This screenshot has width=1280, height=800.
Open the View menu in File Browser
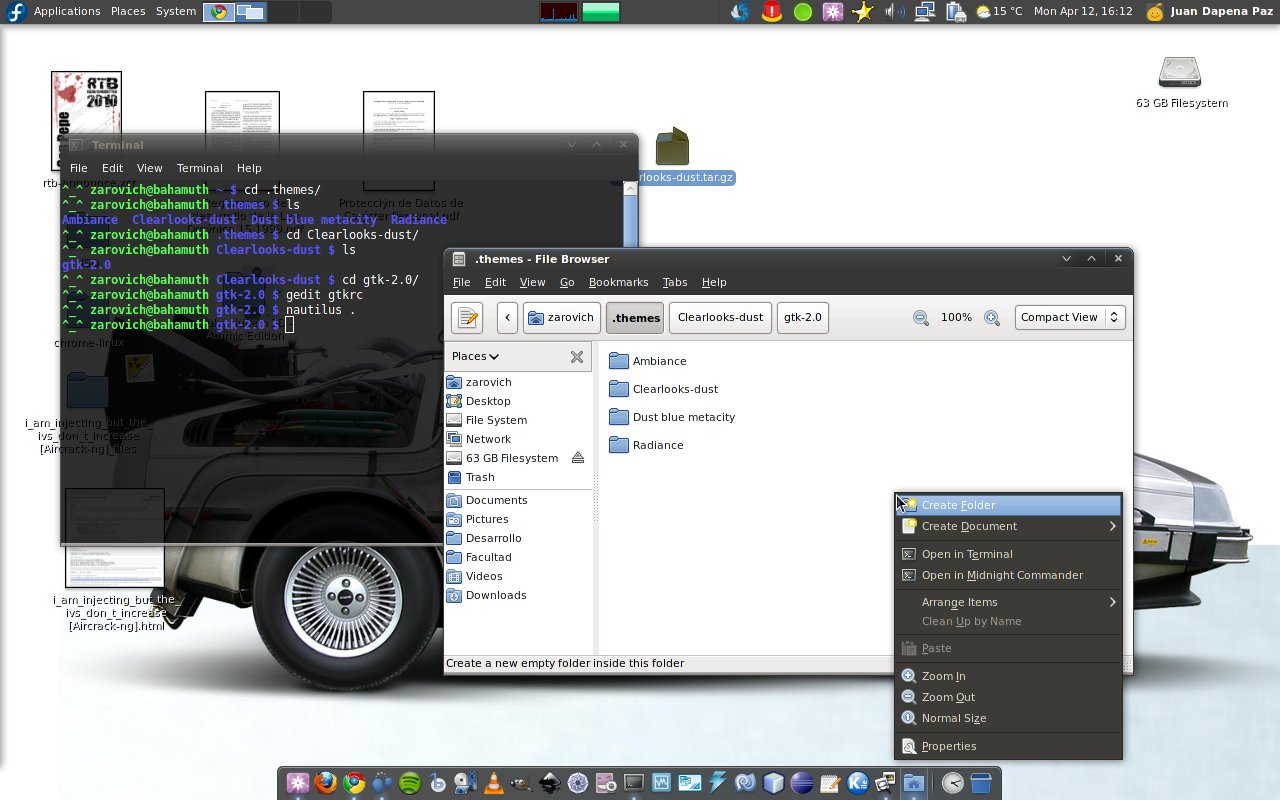[532, 282]
